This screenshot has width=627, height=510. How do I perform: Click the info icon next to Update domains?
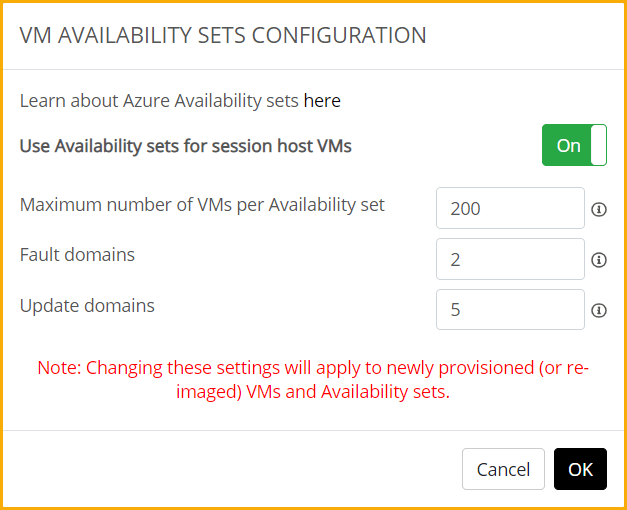599,310
